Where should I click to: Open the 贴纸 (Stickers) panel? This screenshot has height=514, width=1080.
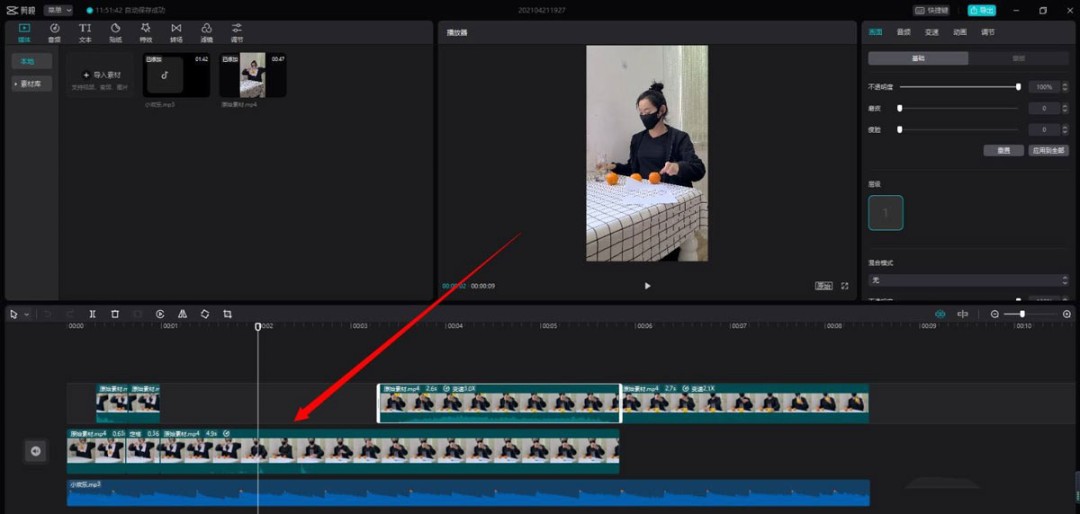pos(115,32)
